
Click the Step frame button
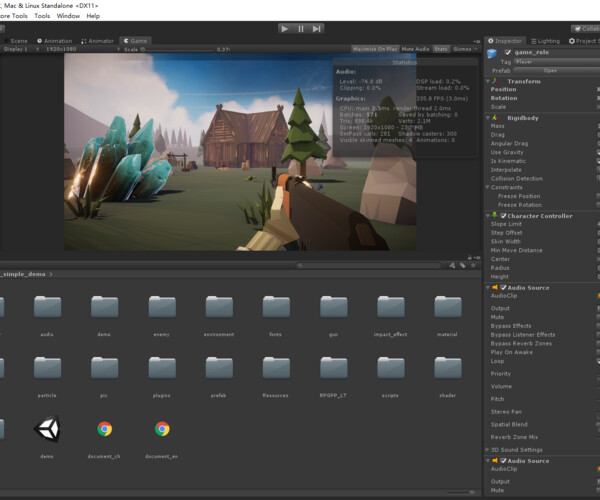pyautogui.click(x=316, y=29)
